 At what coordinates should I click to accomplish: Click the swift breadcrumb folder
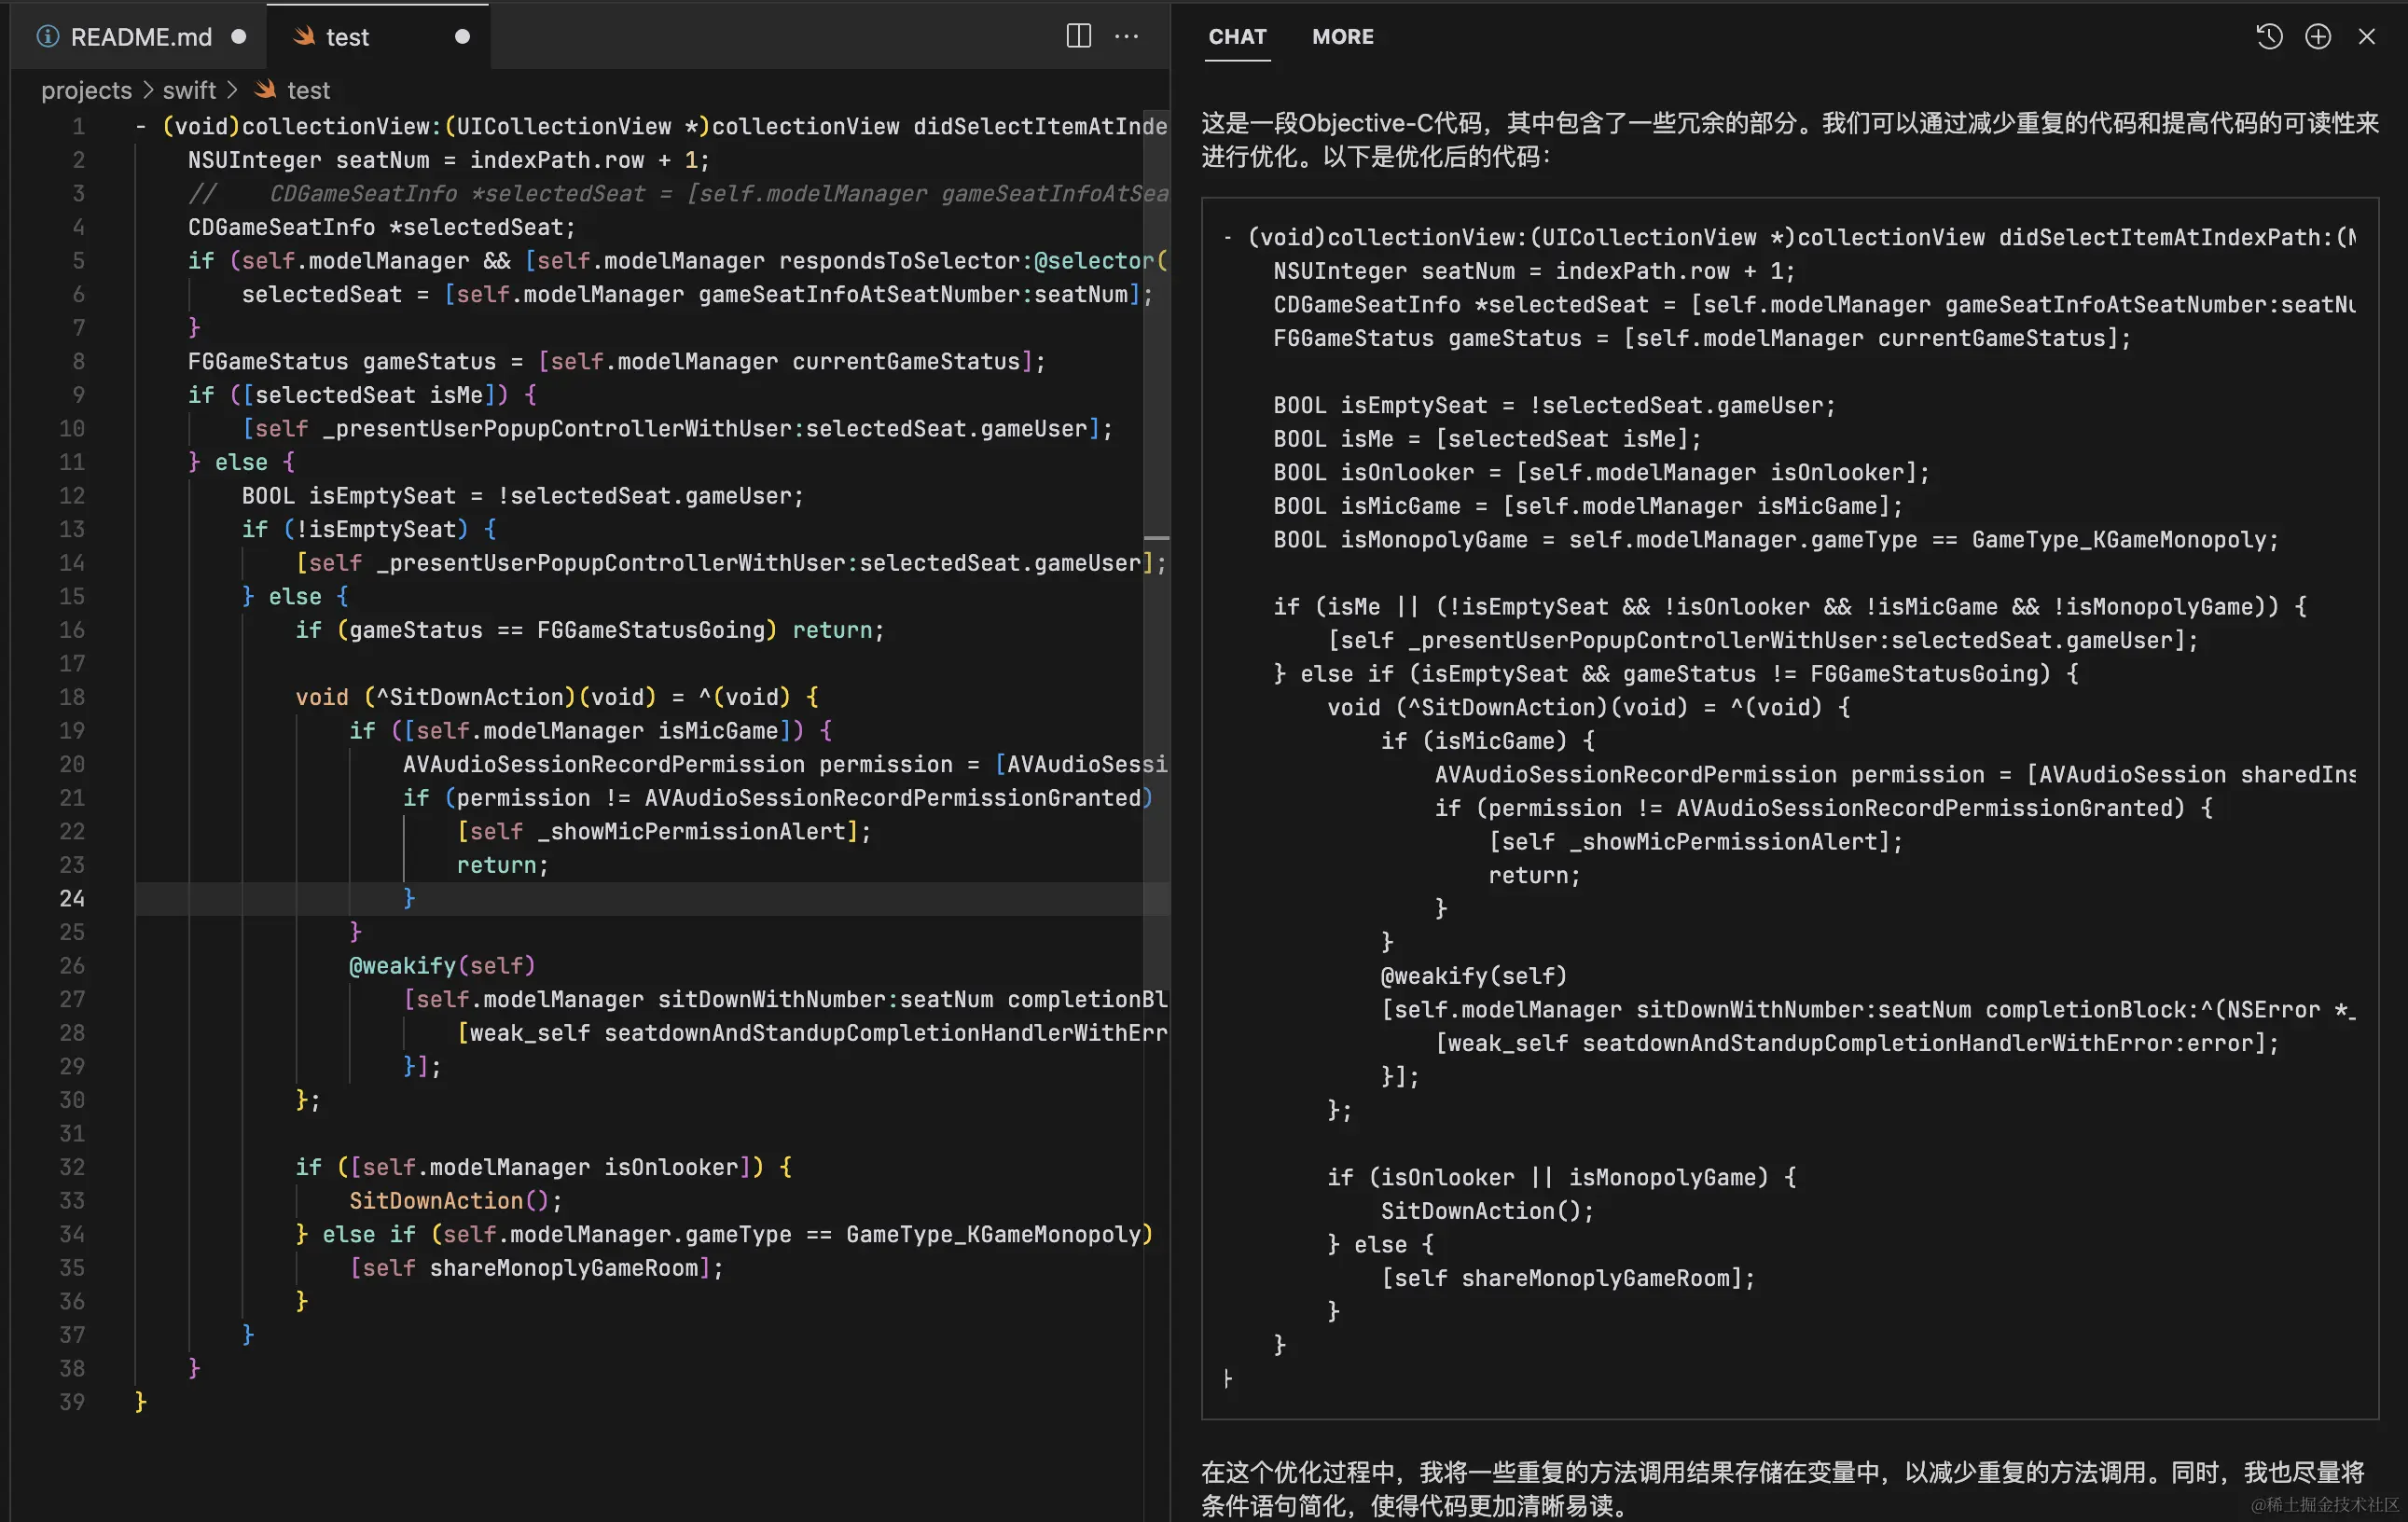189,90
